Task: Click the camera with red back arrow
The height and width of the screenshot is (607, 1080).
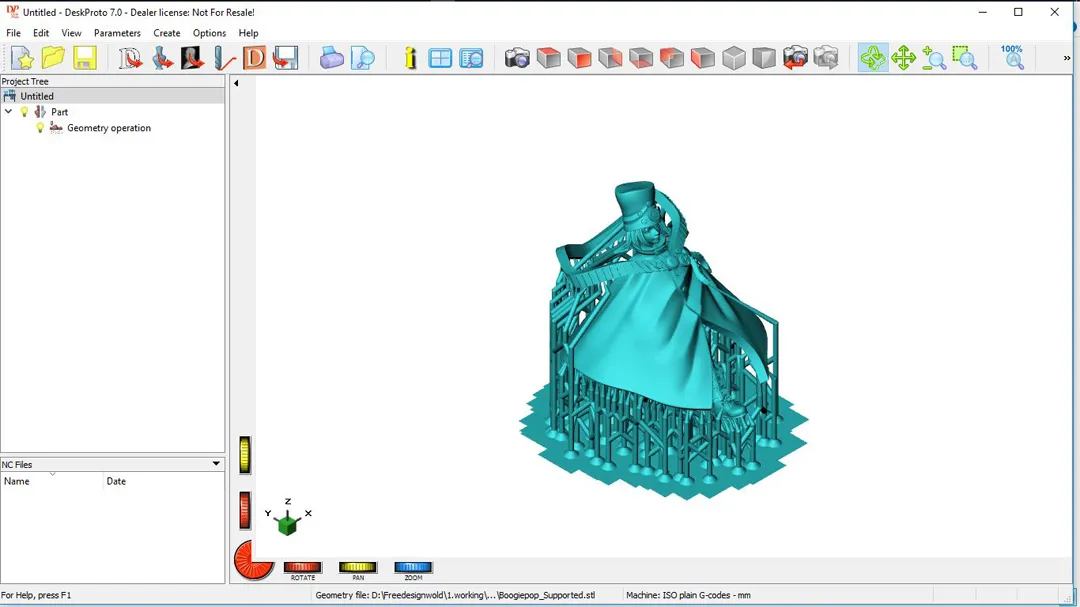Action: coord(795,58)
